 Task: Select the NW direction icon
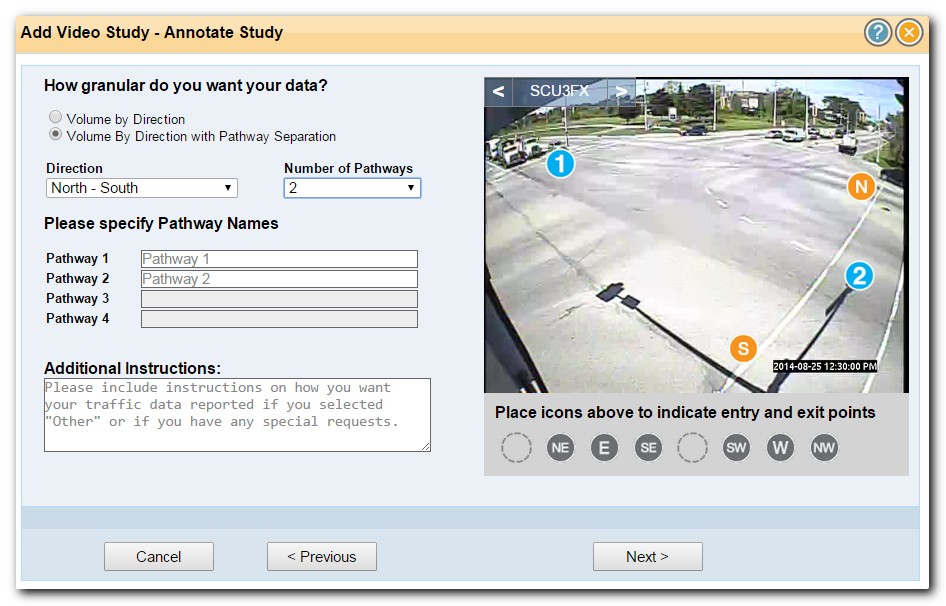click(x=824, y=448)
